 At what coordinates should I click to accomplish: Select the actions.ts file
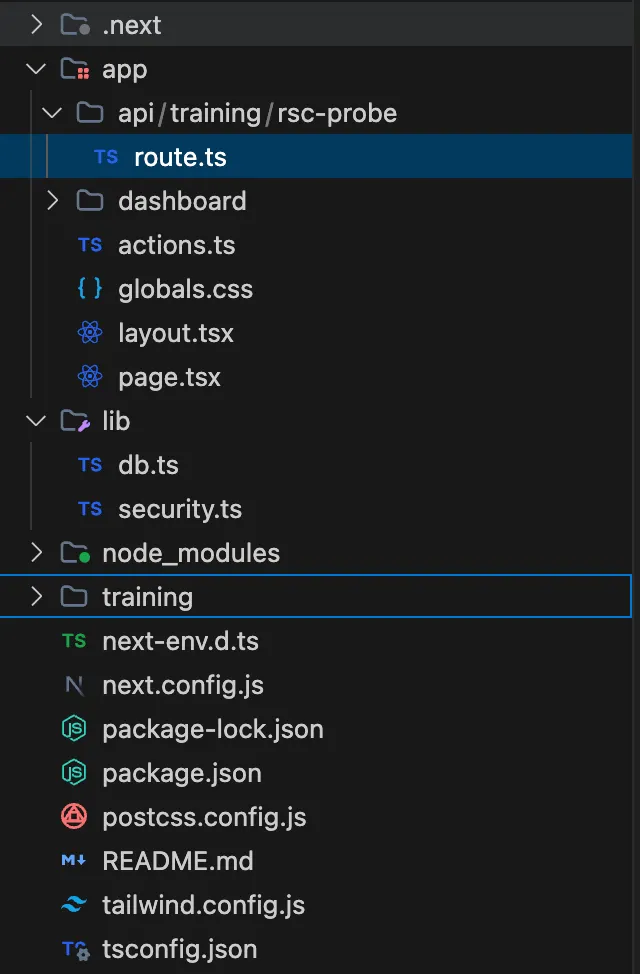176,245
